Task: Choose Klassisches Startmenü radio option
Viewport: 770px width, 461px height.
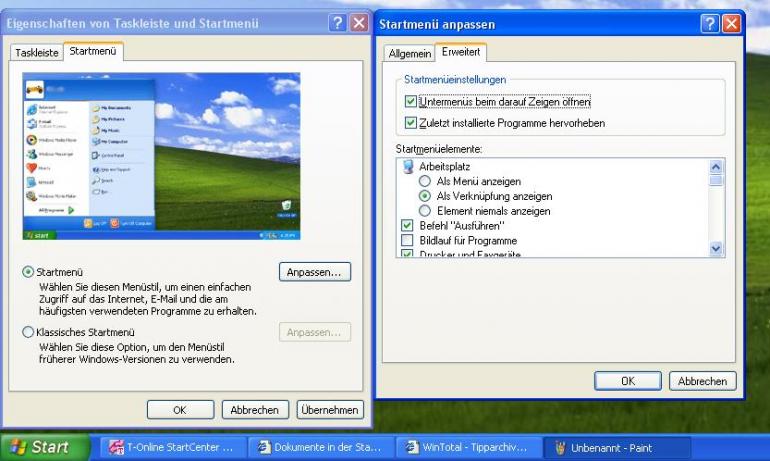Action: point(28,332)
